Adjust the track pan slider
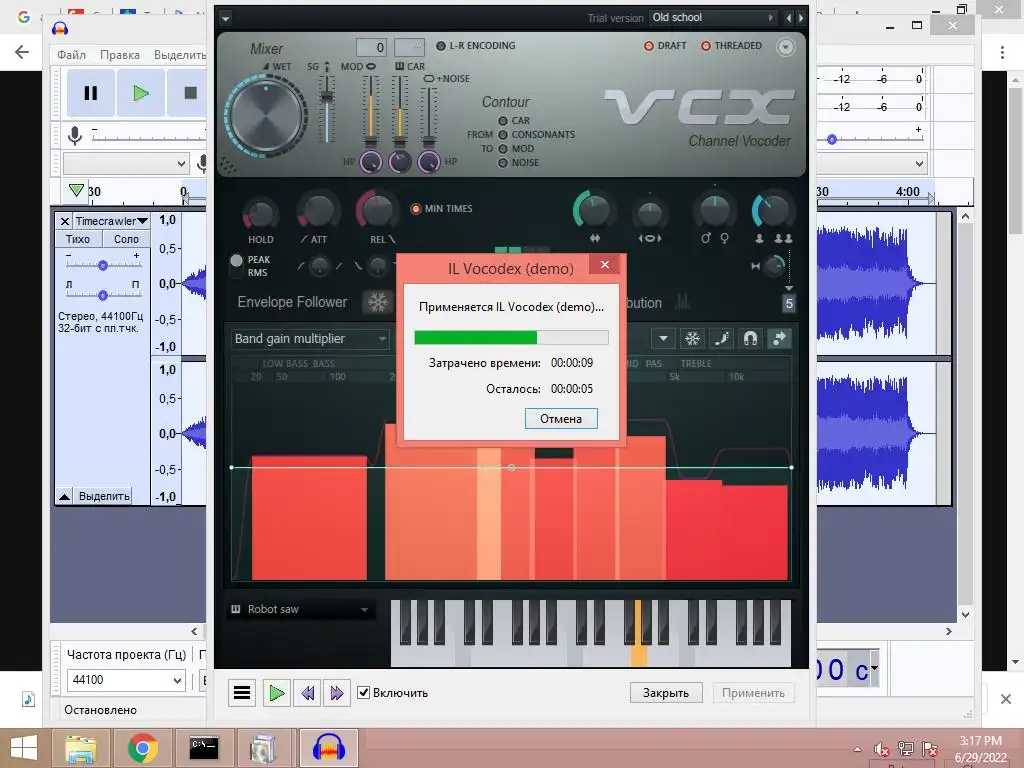 103,295
